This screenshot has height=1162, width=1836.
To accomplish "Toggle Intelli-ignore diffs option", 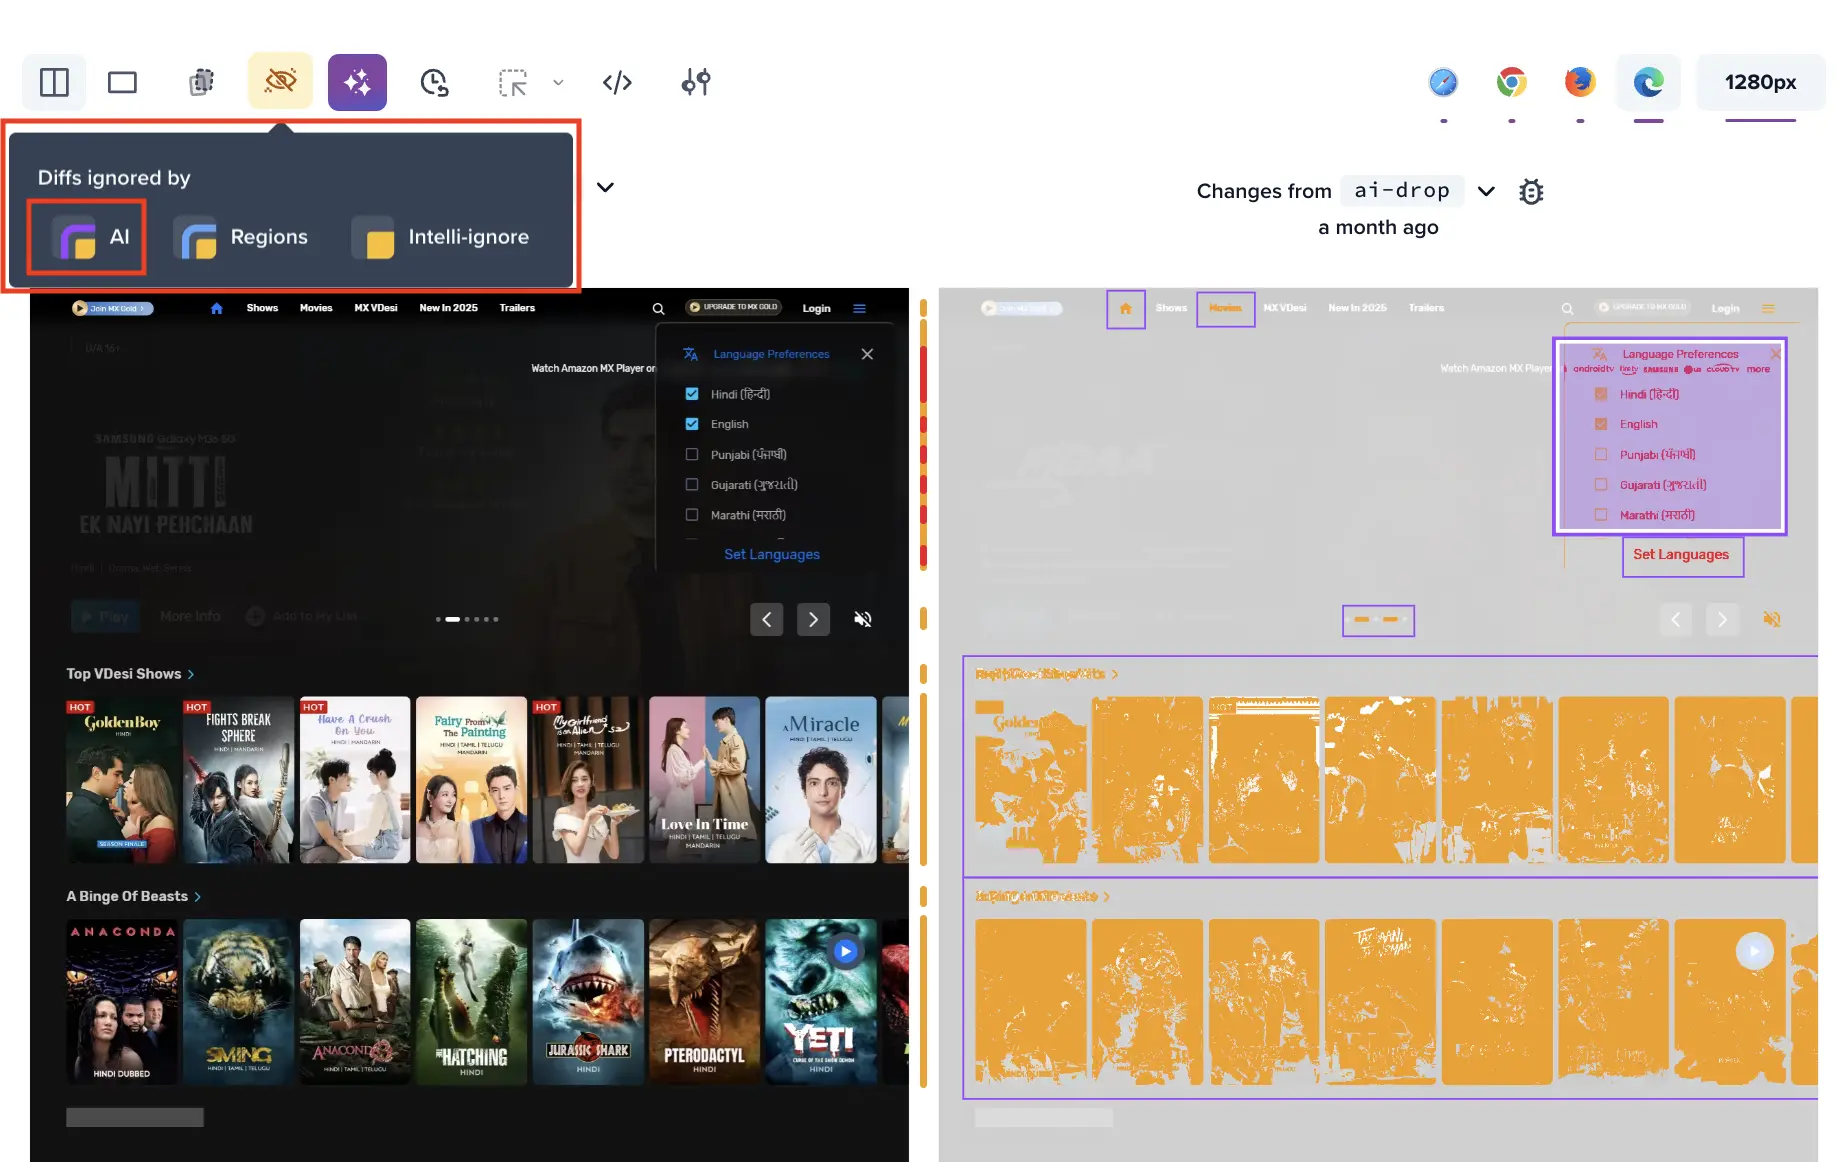I will (x=440, y=237).
